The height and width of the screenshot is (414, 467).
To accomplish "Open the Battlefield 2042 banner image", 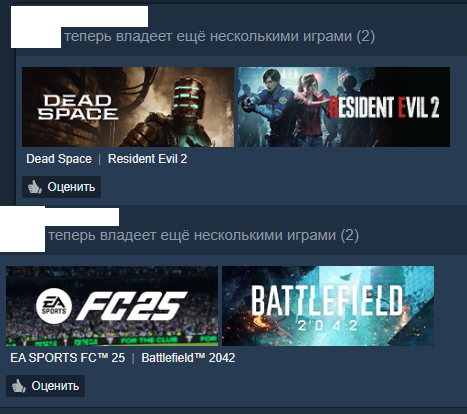I will pyautogui.click(x=328, y=306).
